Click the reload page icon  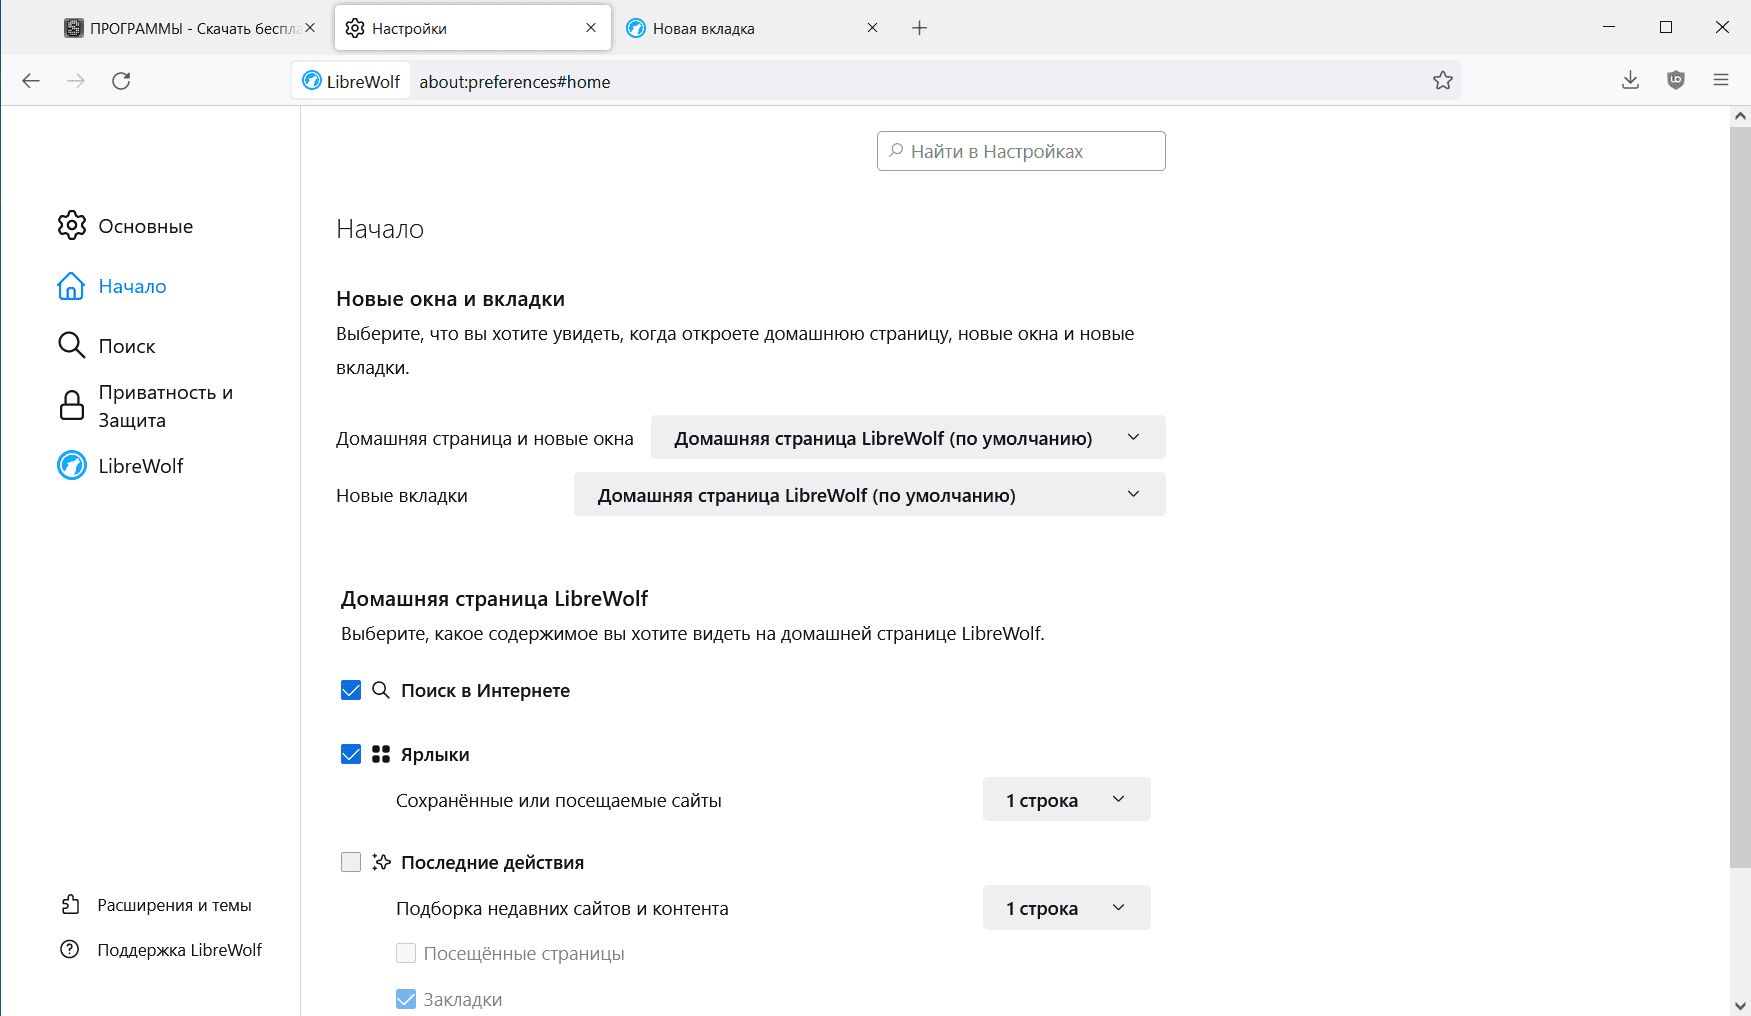point(121,81)
